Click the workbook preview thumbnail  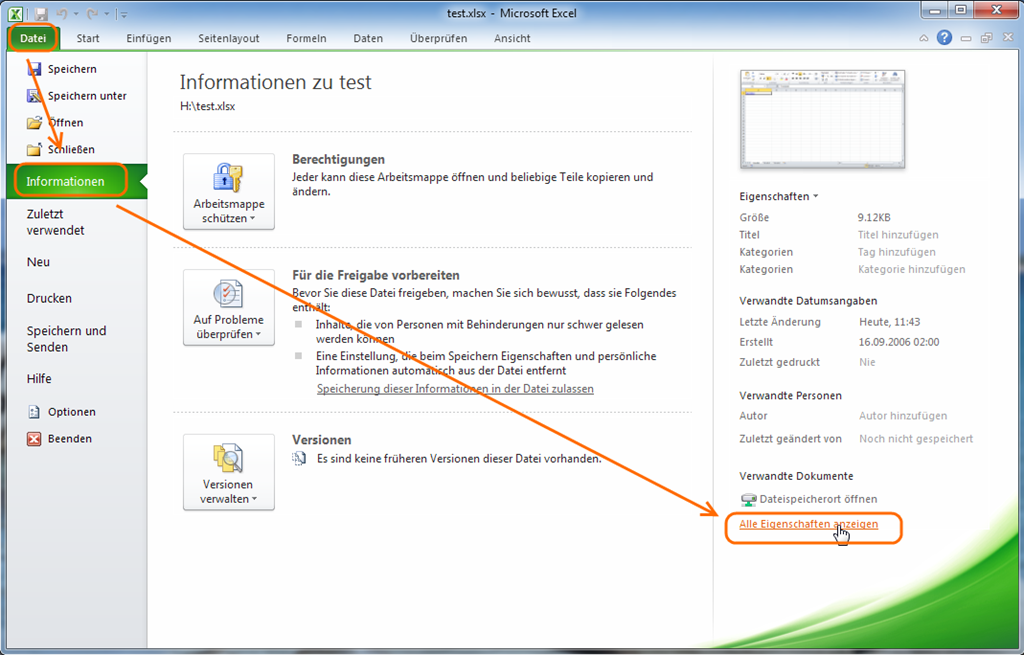(x=822, y=119)
